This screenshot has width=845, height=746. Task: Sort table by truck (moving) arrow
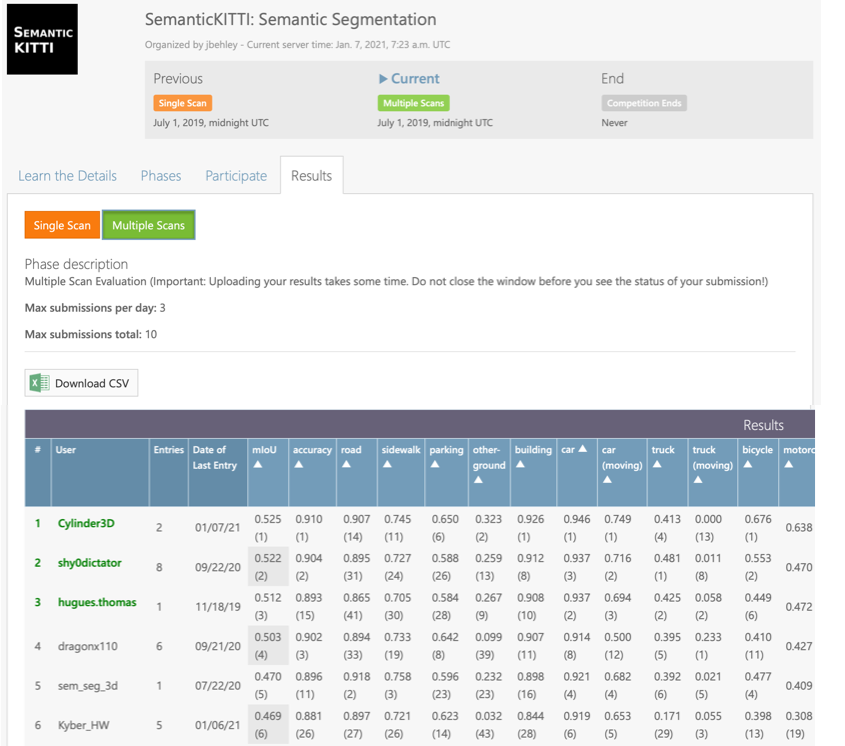tap(698, 480)
